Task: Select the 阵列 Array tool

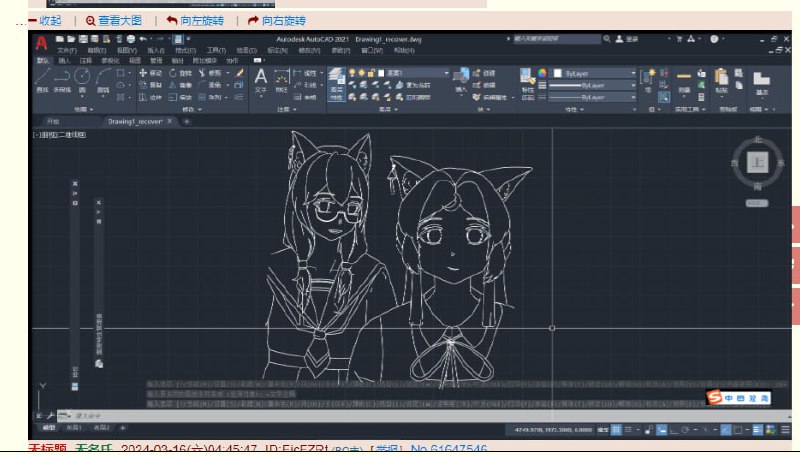Action: click(210, 97)
